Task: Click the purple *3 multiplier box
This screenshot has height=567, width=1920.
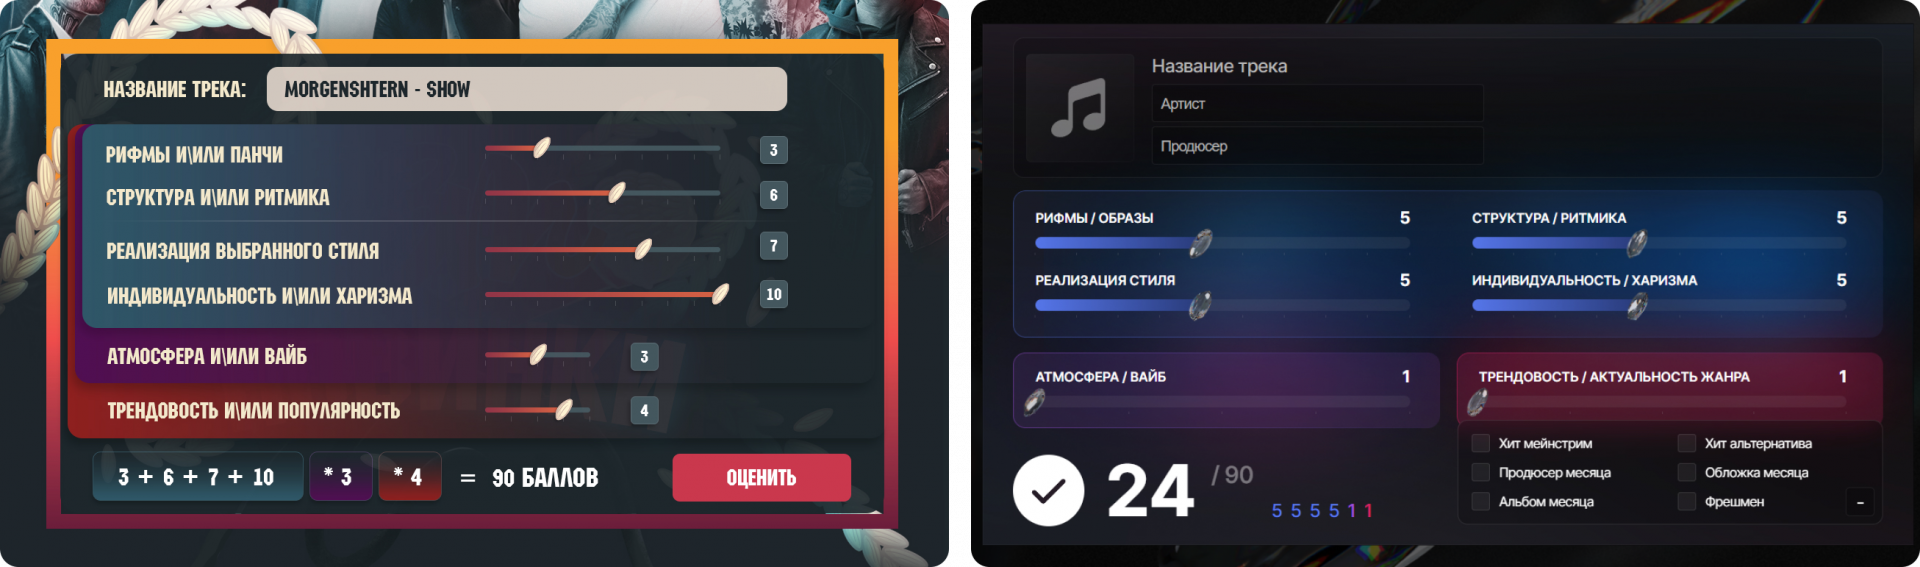Action: (x=340, y=477)
